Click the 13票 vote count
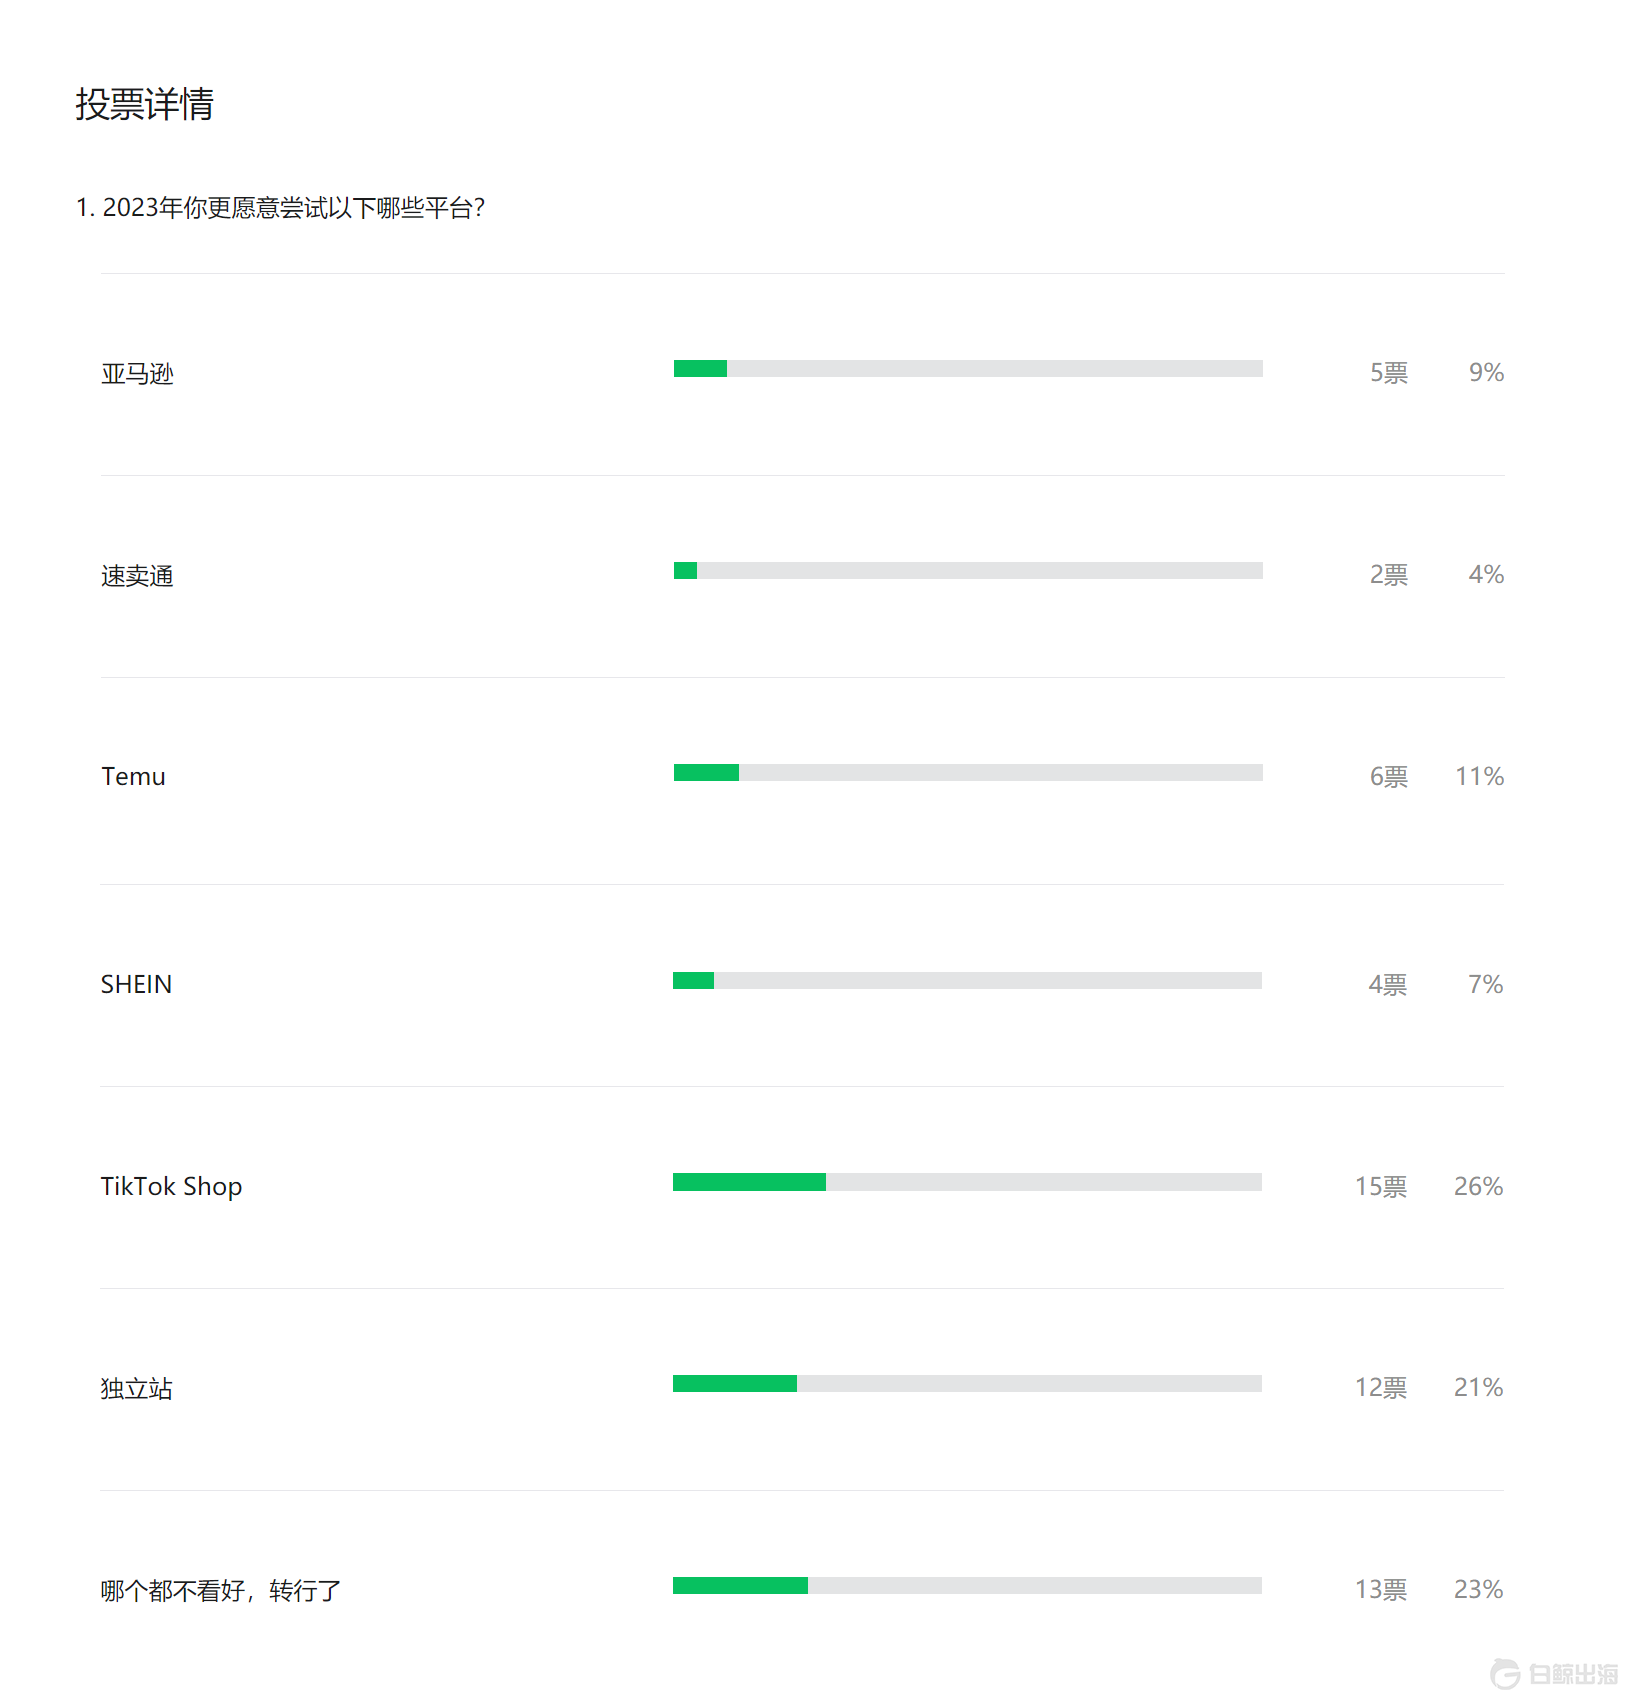The height and width of the screenshot is (1705, 1633). point(1380,1590)
